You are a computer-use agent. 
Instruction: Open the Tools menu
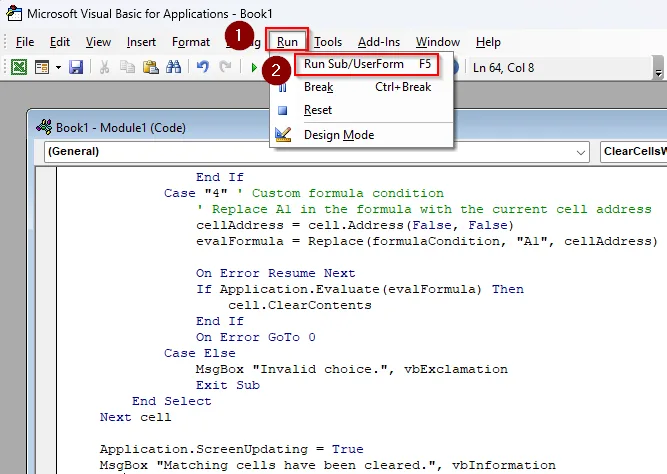click(328, 42)
